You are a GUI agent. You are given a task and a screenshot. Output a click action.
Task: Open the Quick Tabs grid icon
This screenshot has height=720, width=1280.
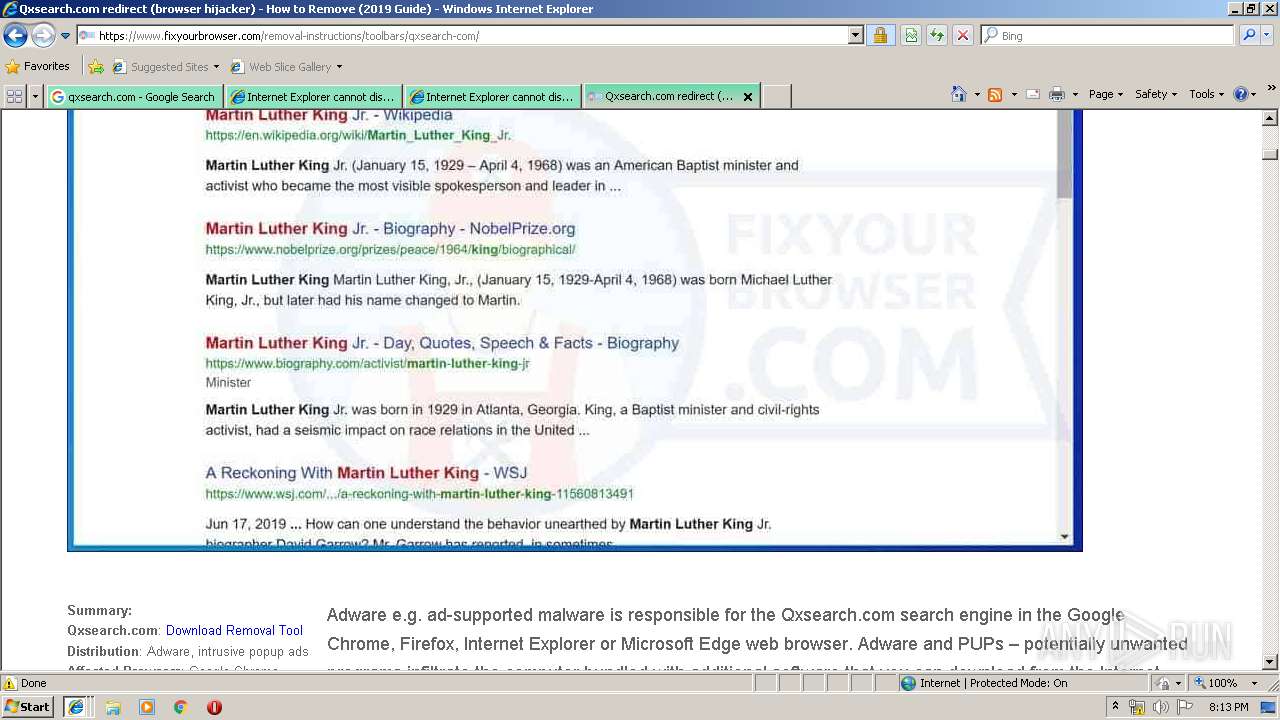point(14,96)
